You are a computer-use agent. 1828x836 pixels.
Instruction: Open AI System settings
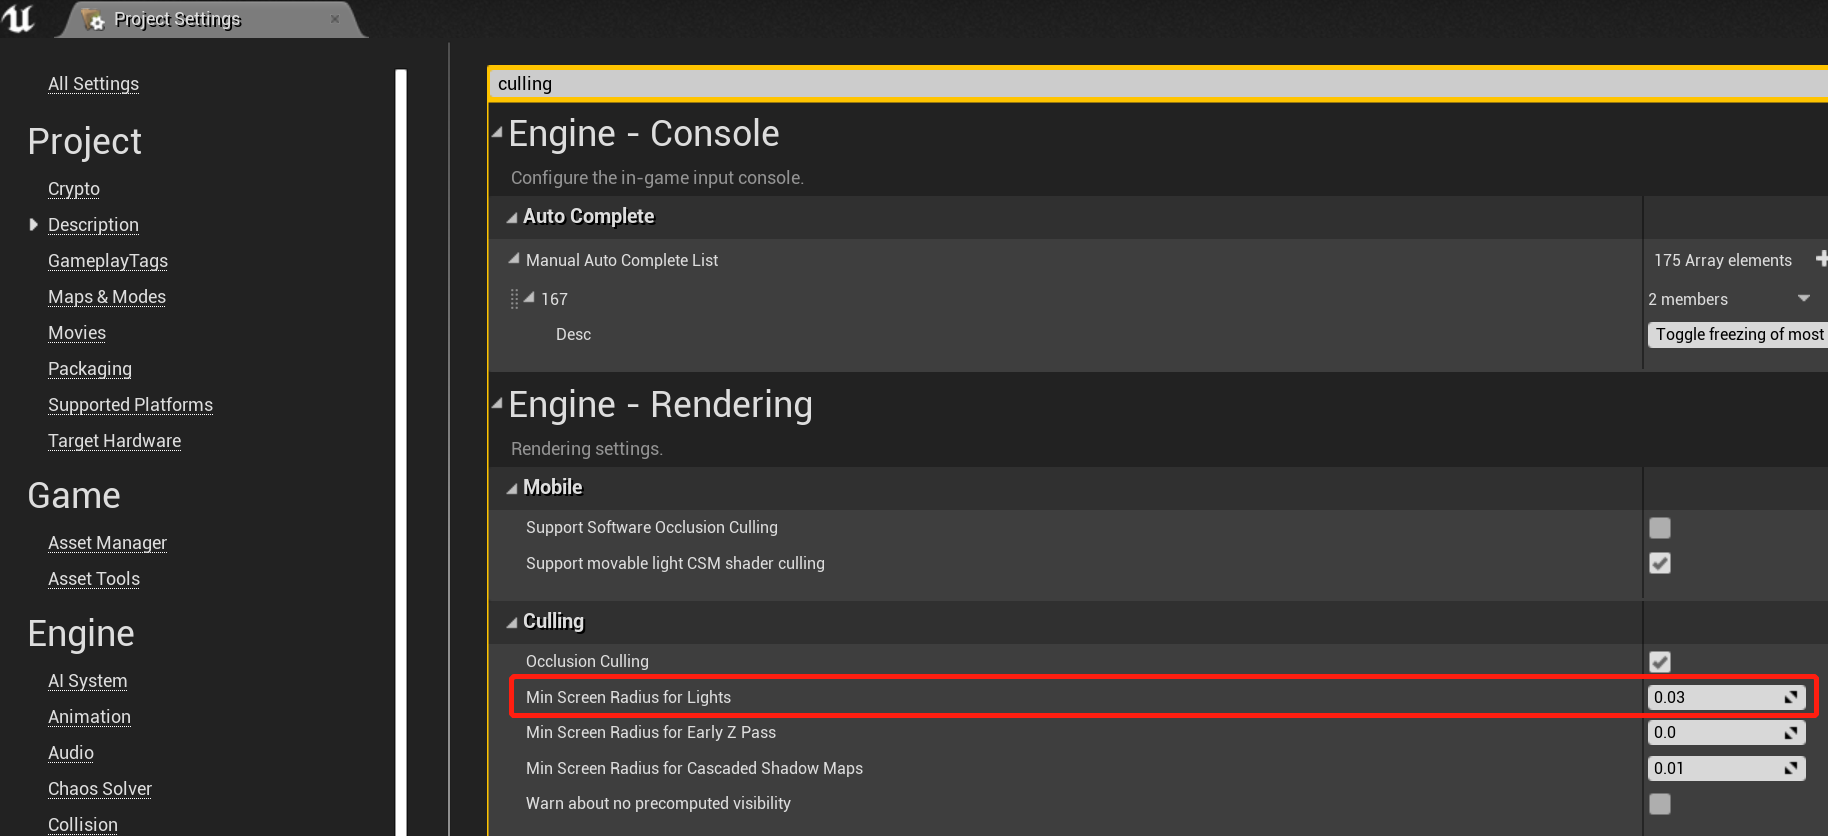coord(88,681)
